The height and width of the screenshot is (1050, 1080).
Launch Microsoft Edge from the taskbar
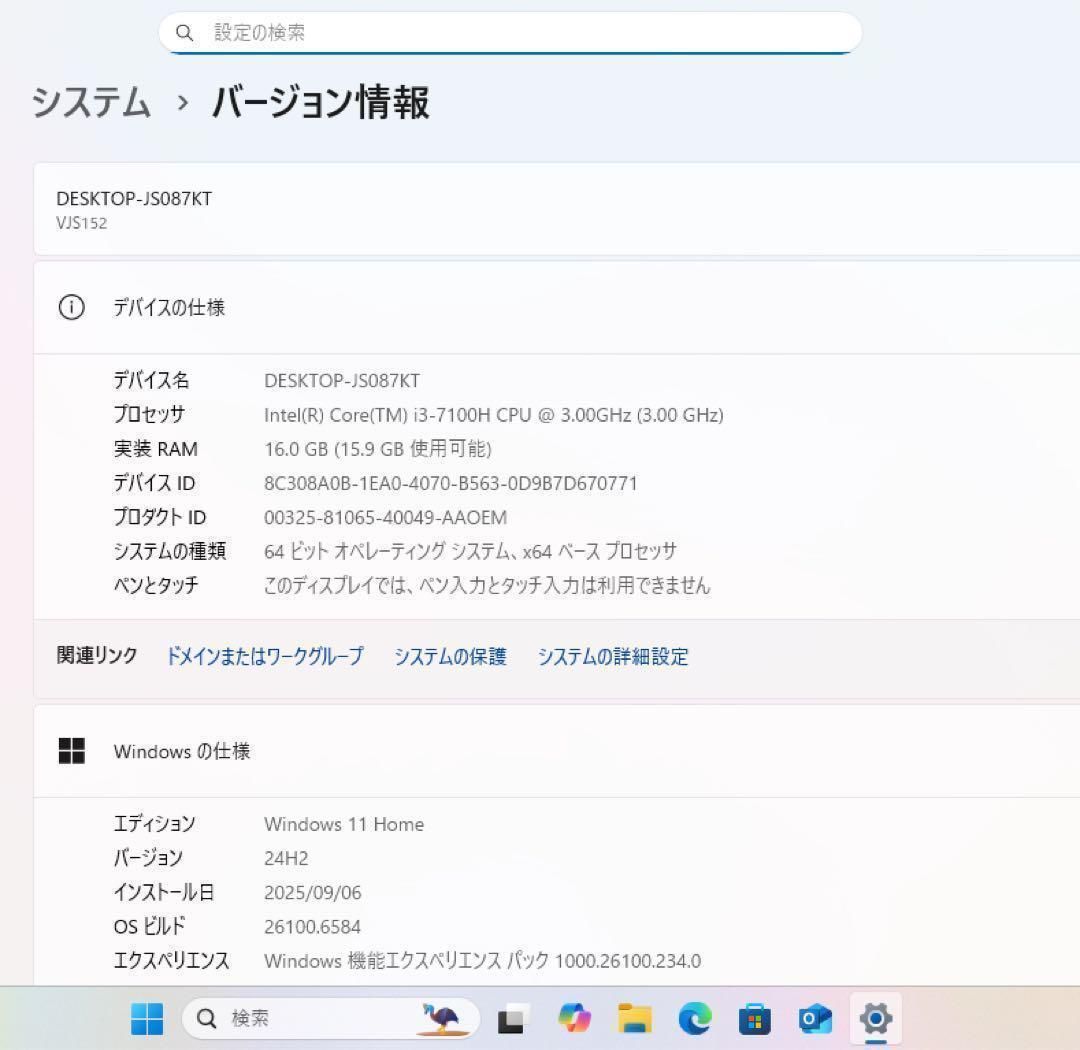tap(695, 1019)
